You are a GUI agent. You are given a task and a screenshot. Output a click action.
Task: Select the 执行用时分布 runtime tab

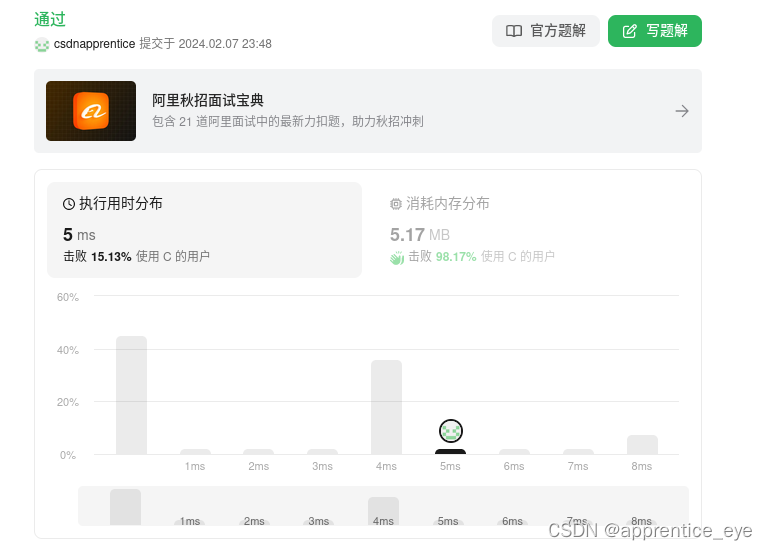(x=204, y=230)
